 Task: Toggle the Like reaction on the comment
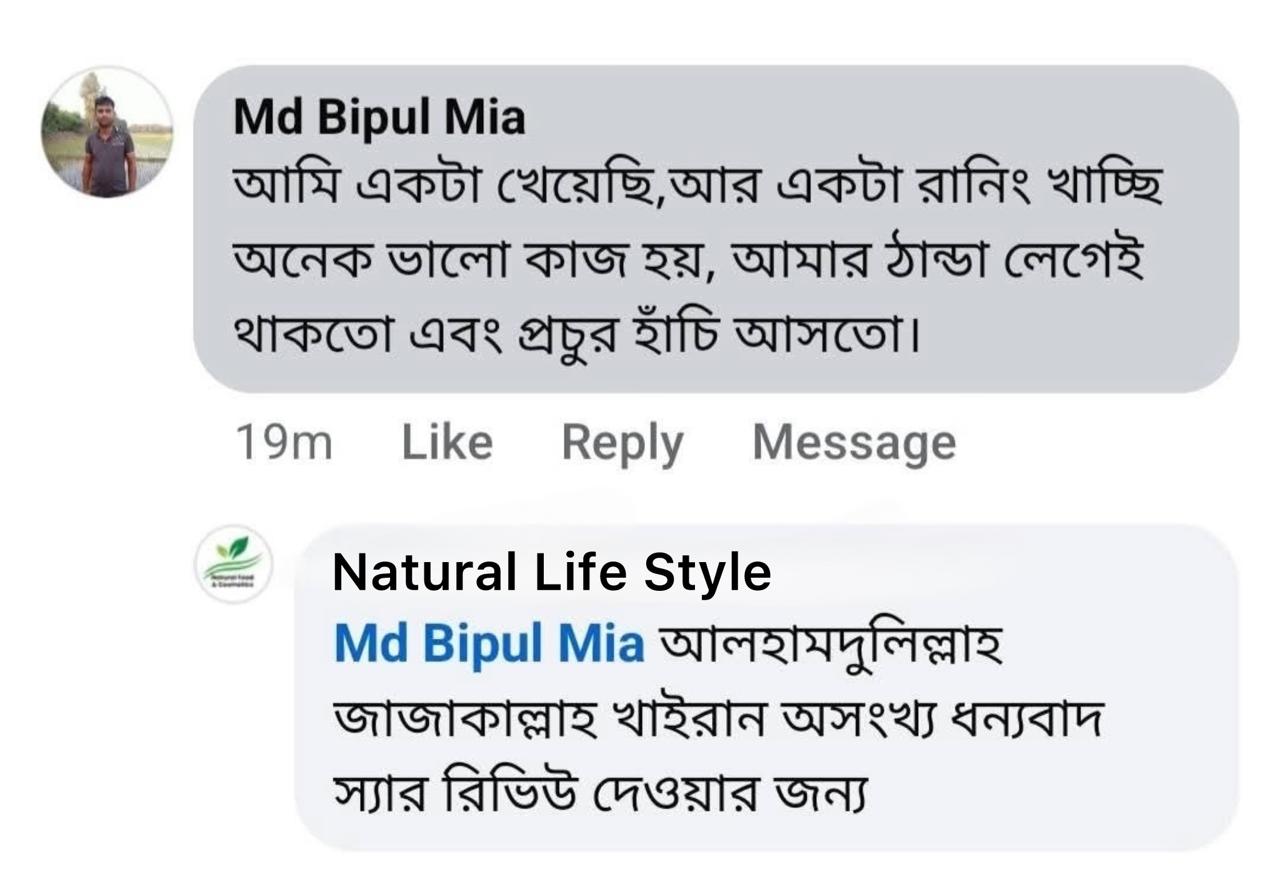click(x=446, y=440)
